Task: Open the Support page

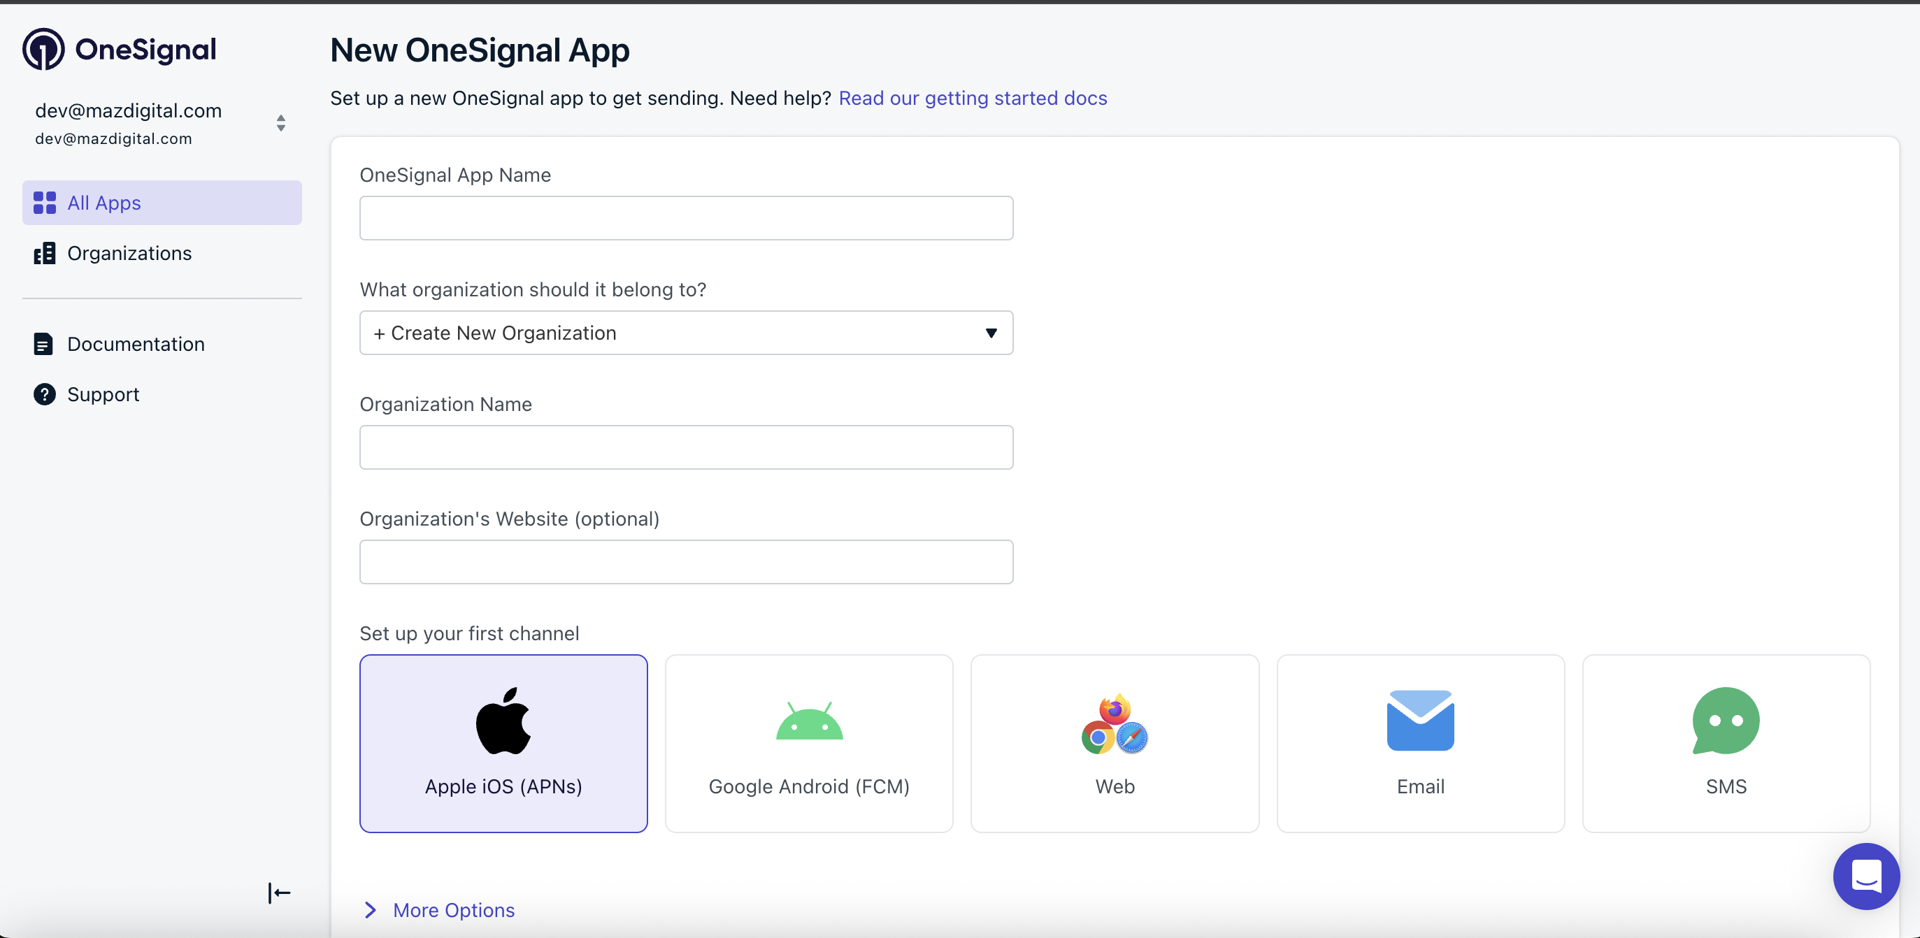Action: point(103,394)
